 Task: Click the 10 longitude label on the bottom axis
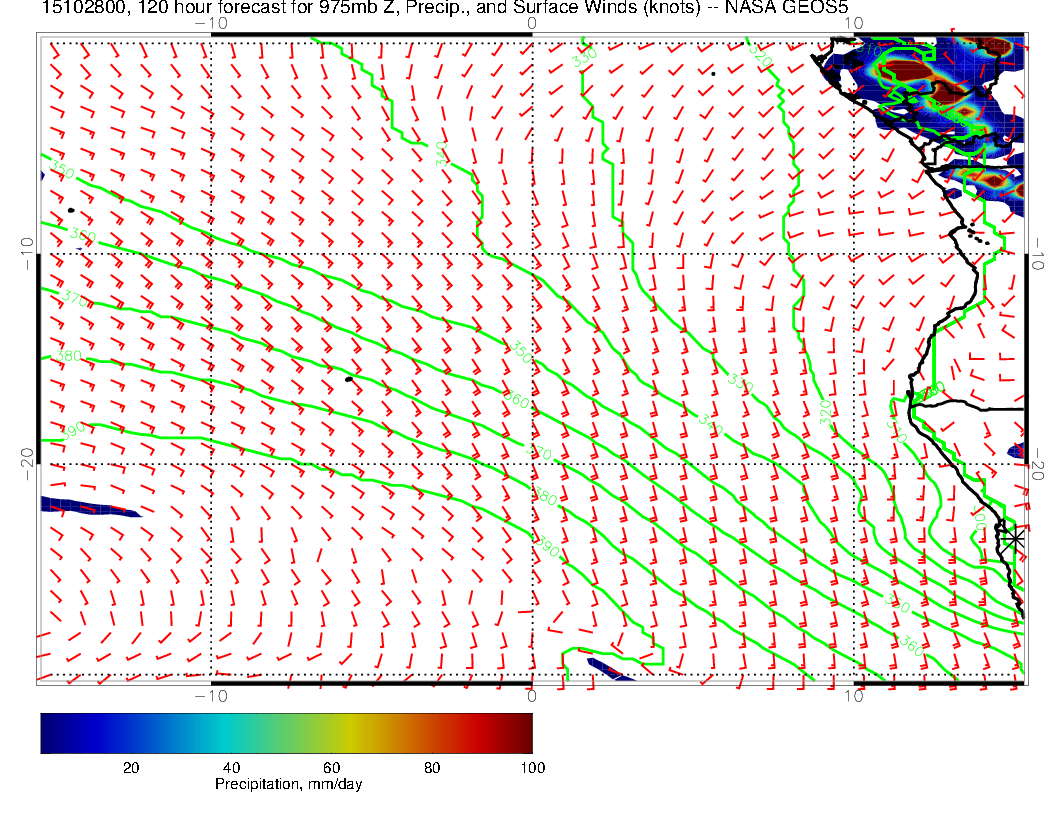pyautogui.click(x=853, y=695)
